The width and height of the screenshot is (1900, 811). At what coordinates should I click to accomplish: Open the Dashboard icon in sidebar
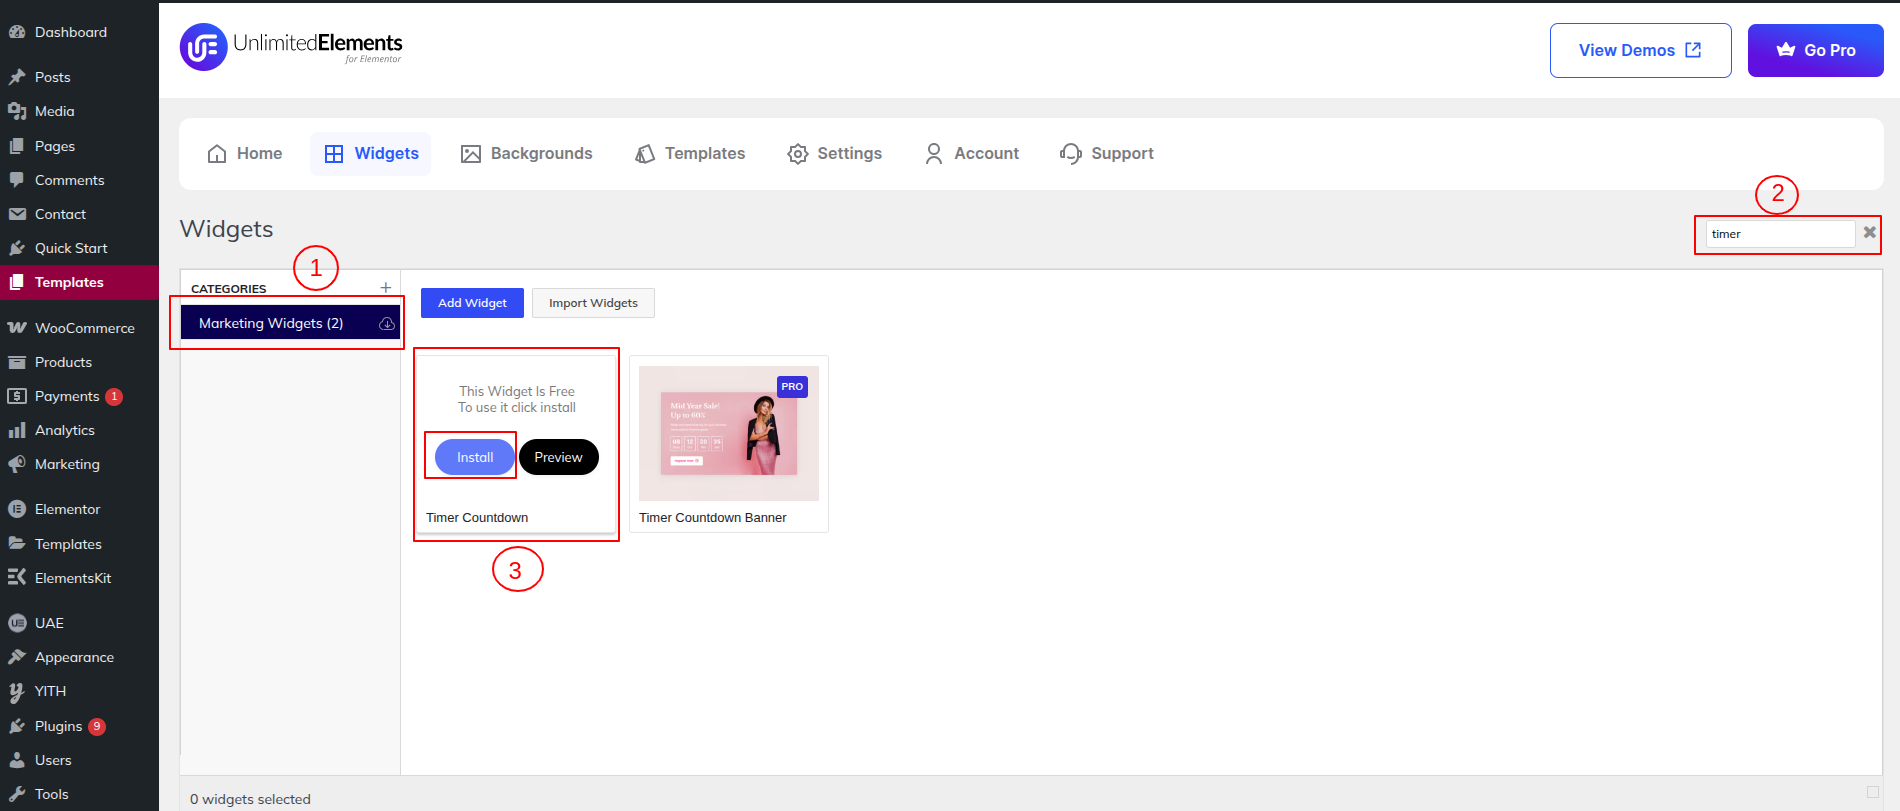tap(17, 32)
